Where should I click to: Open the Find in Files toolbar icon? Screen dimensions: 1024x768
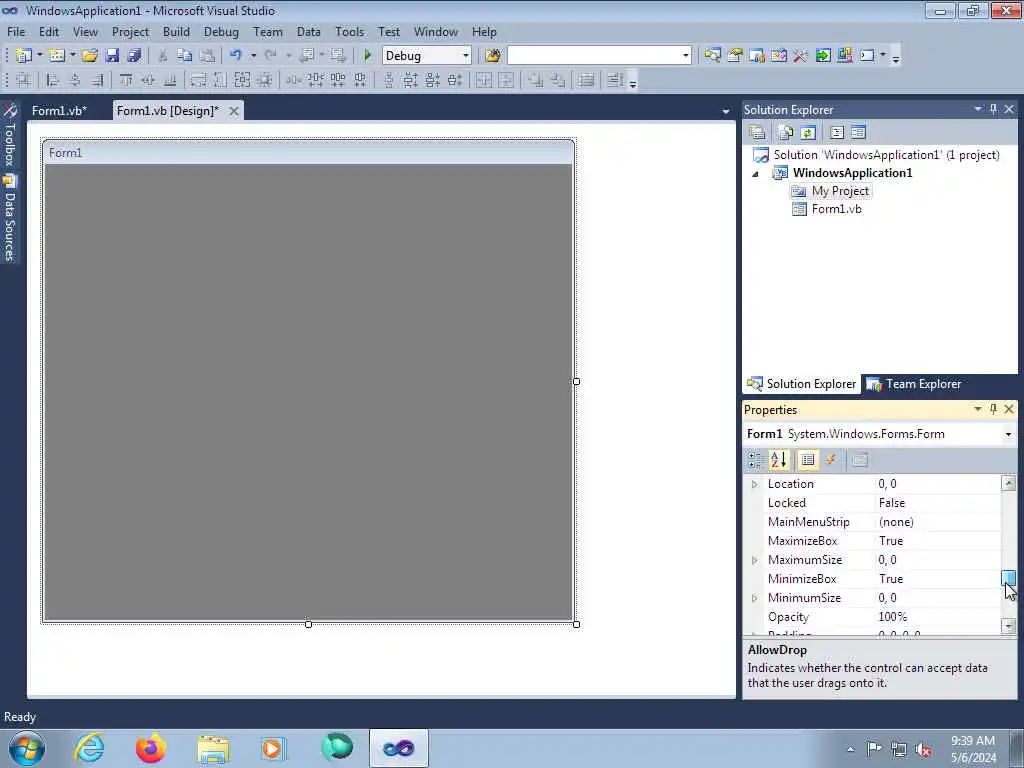click(x=492, y=56)
